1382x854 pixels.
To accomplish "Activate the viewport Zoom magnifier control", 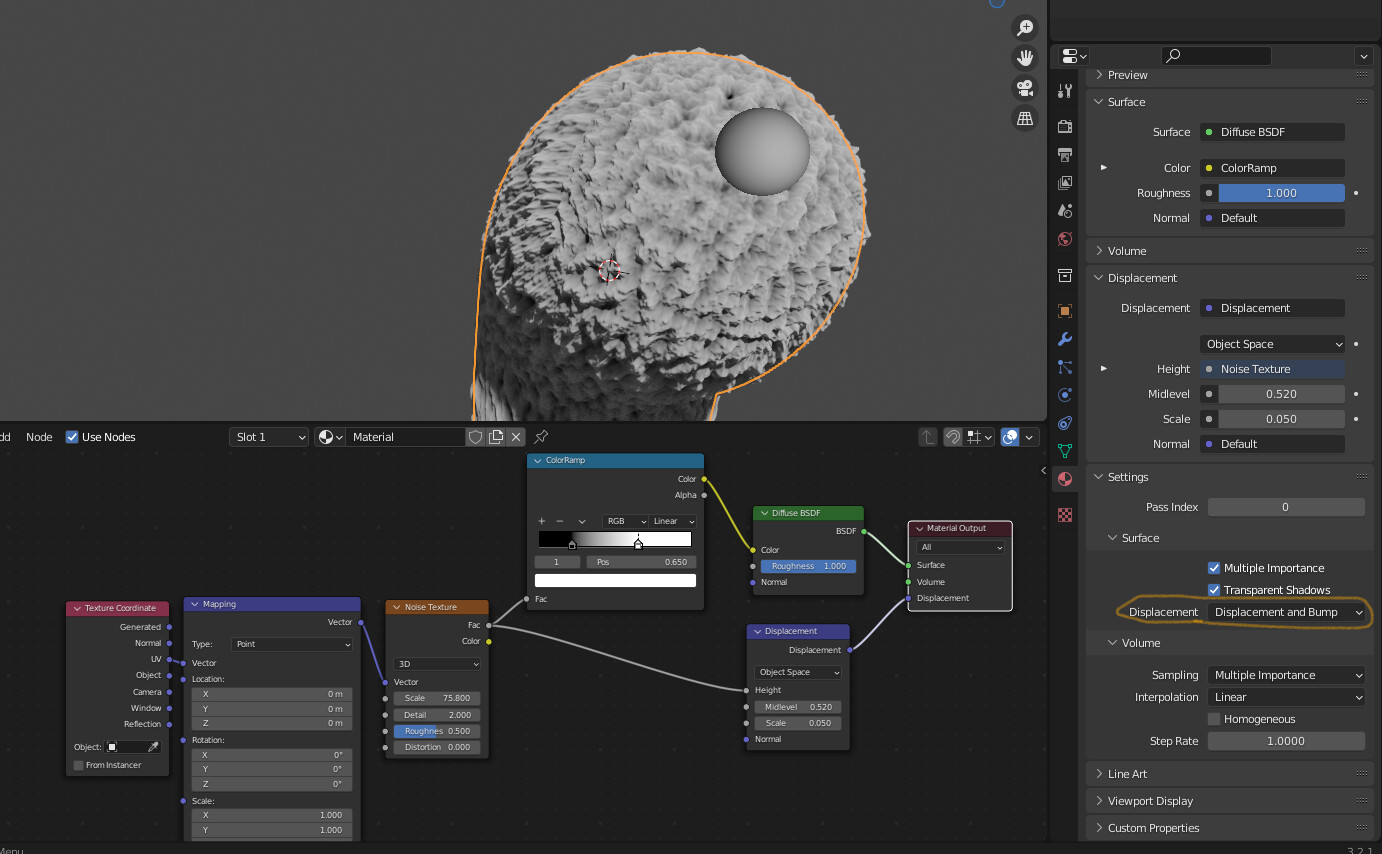I will [x=1025, y=27].
